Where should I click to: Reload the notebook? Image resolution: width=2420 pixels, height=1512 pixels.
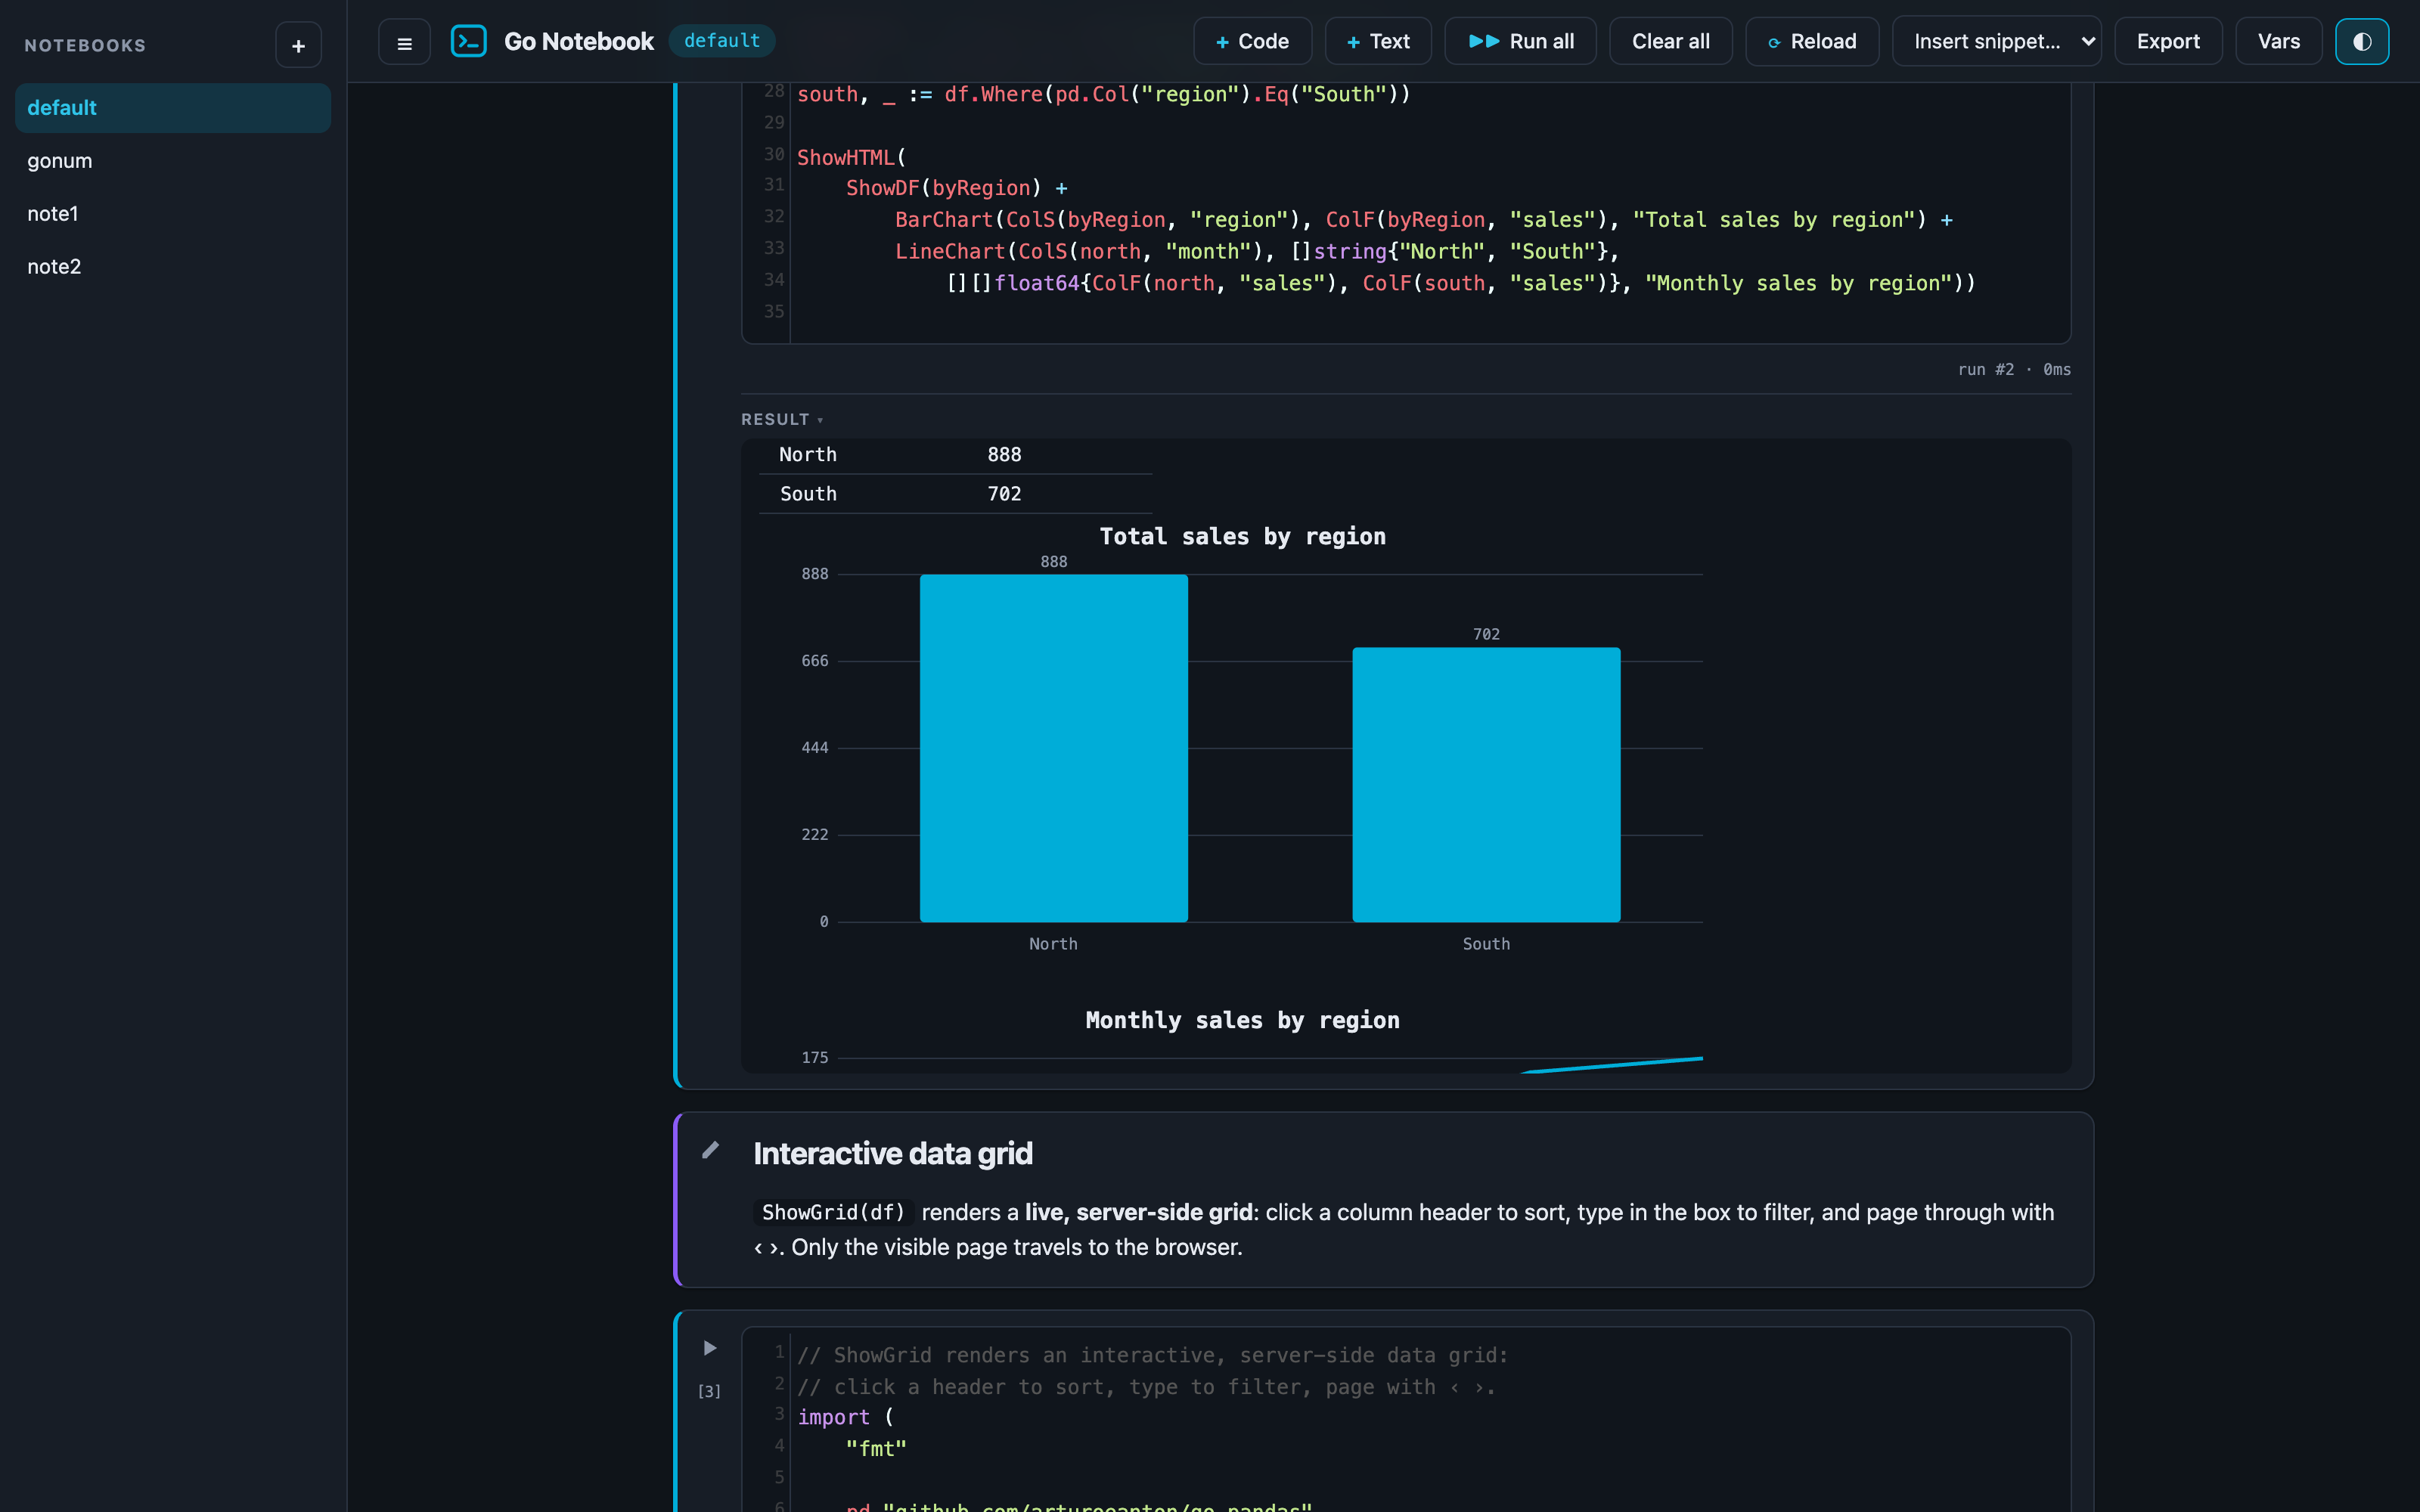tap(1811, 42)
